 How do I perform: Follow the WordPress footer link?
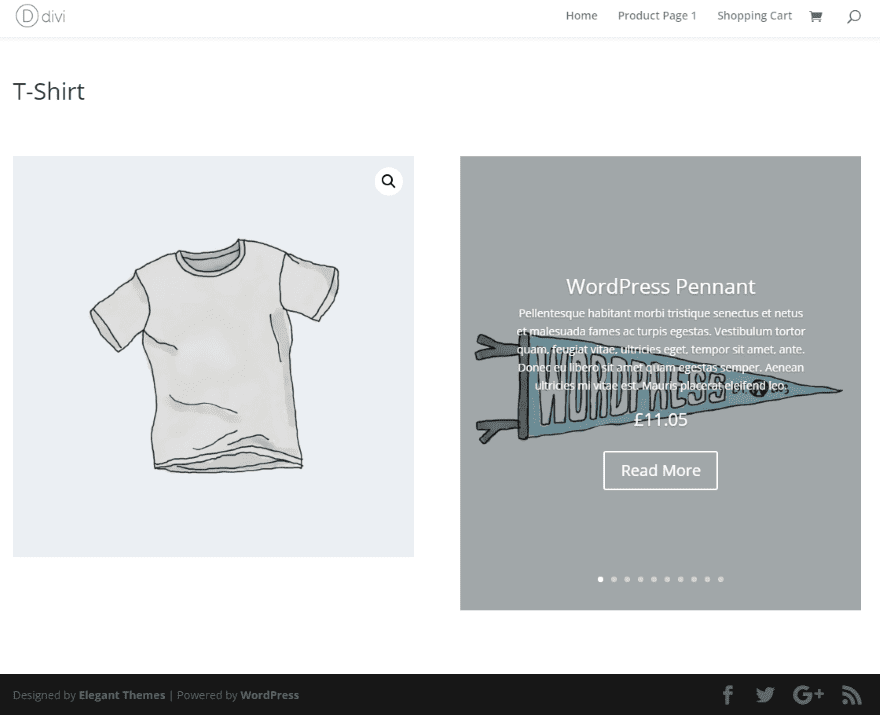pyautogui.click(x=269, y=695)
